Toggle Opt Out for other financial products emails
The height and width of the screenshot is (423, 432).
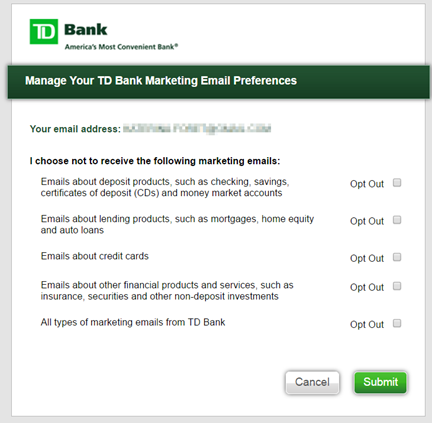pyautogui.click(x=397, y=286)
